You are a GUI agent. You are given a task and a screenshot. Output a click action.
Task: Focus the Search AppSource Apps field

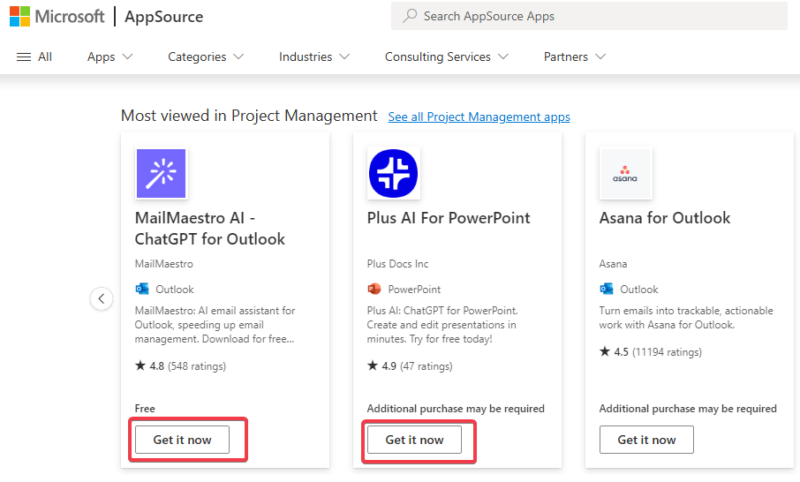coord(589,16)
